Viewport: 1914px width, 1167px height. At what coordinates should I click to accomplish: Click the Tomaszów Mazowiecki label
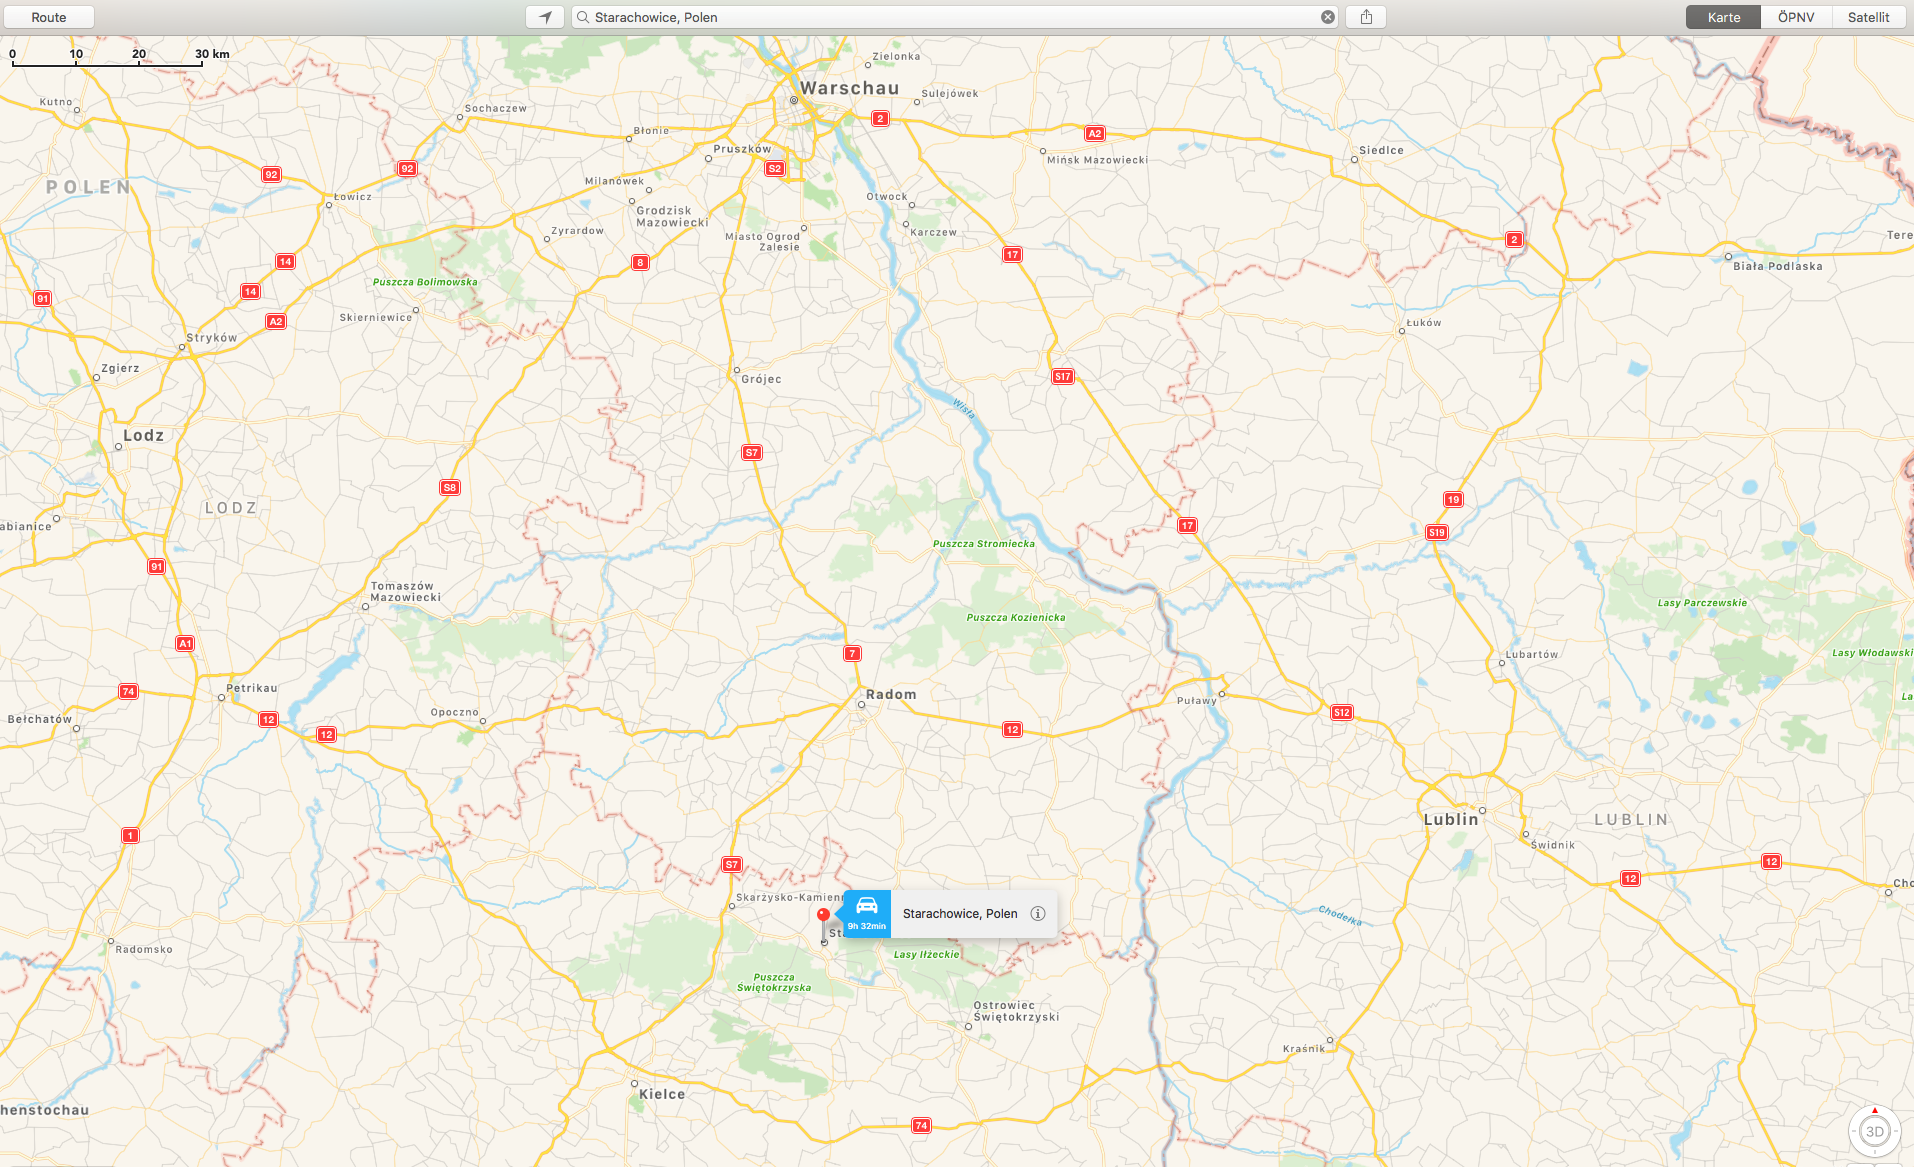405,592
